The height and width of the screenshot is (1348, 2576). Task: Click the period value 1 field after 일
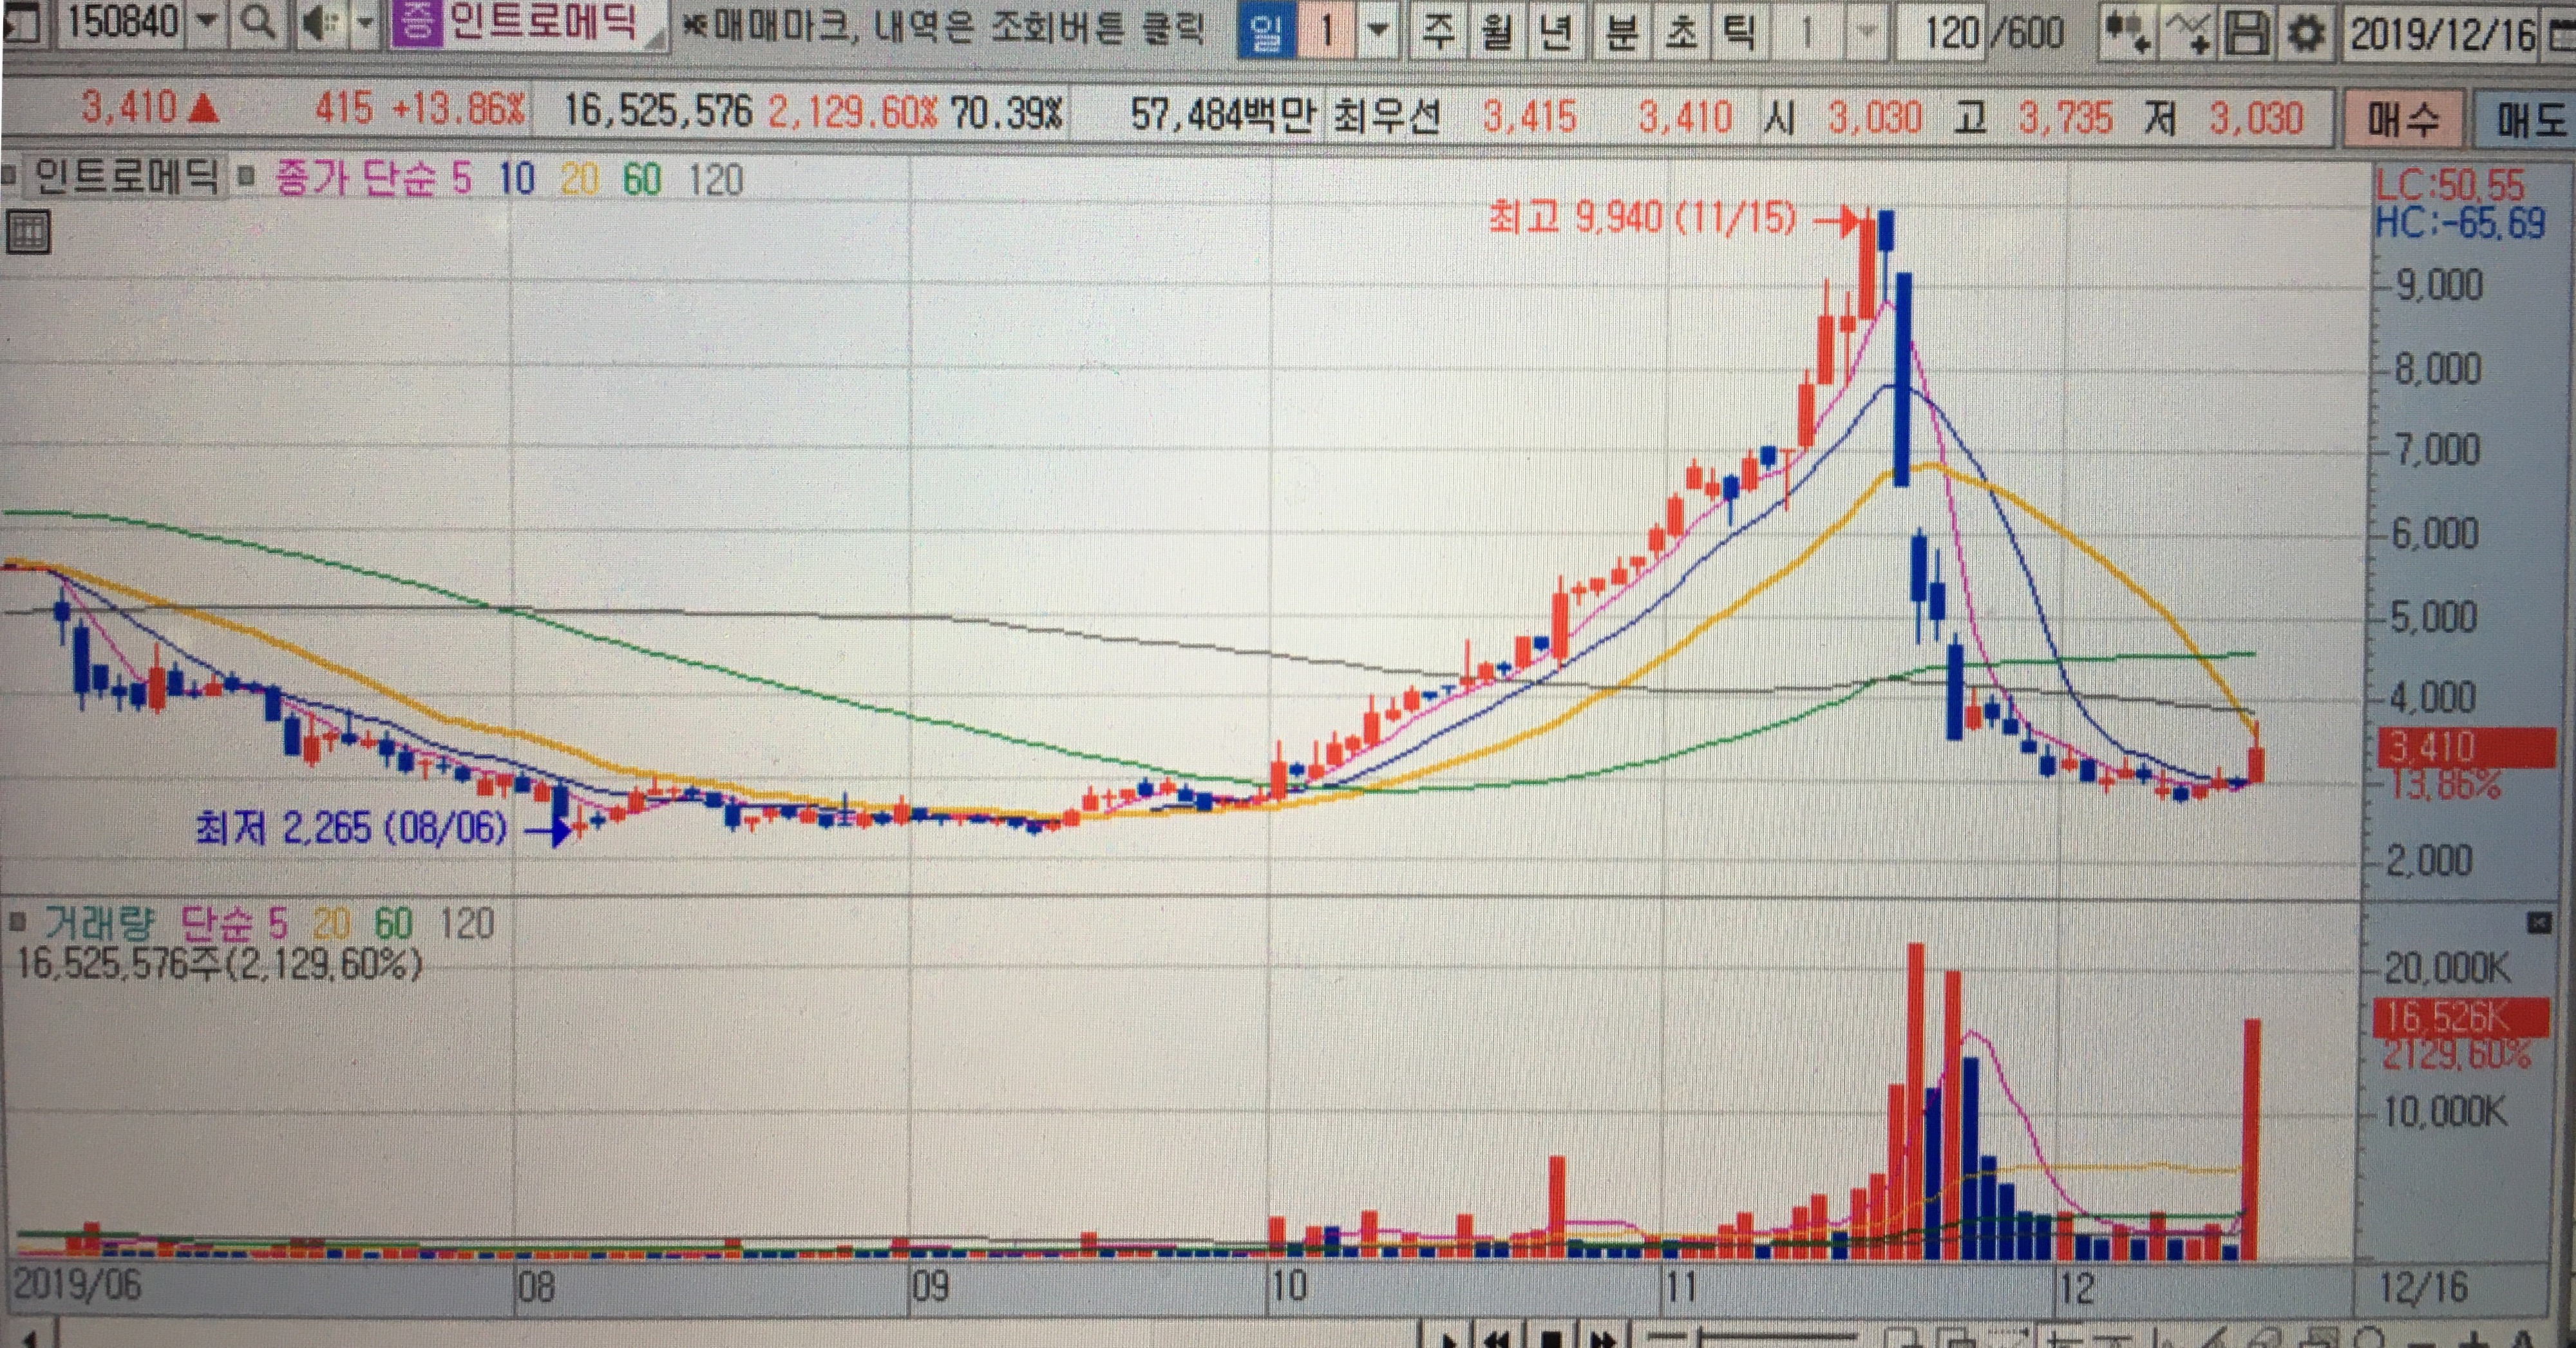tap(1327, 31)
